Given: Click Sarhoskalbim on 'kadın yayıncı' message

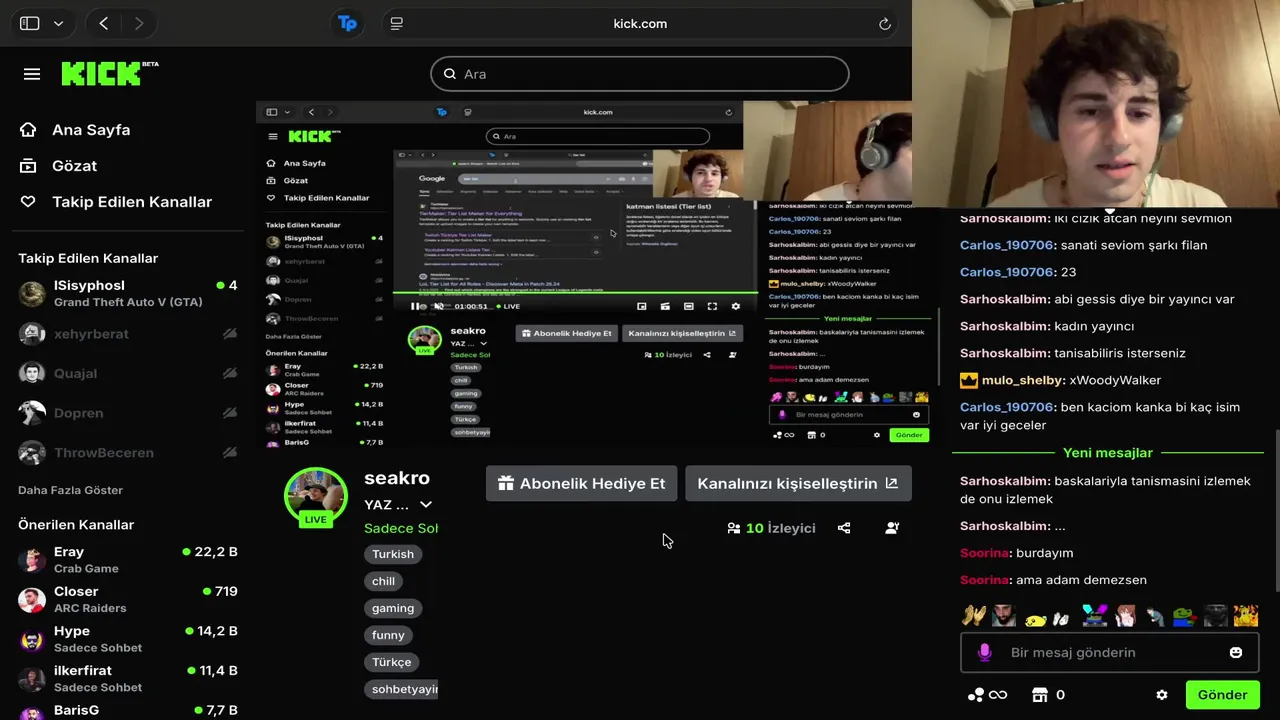Looking at the screenshot, I should [x=1005, y=326].
